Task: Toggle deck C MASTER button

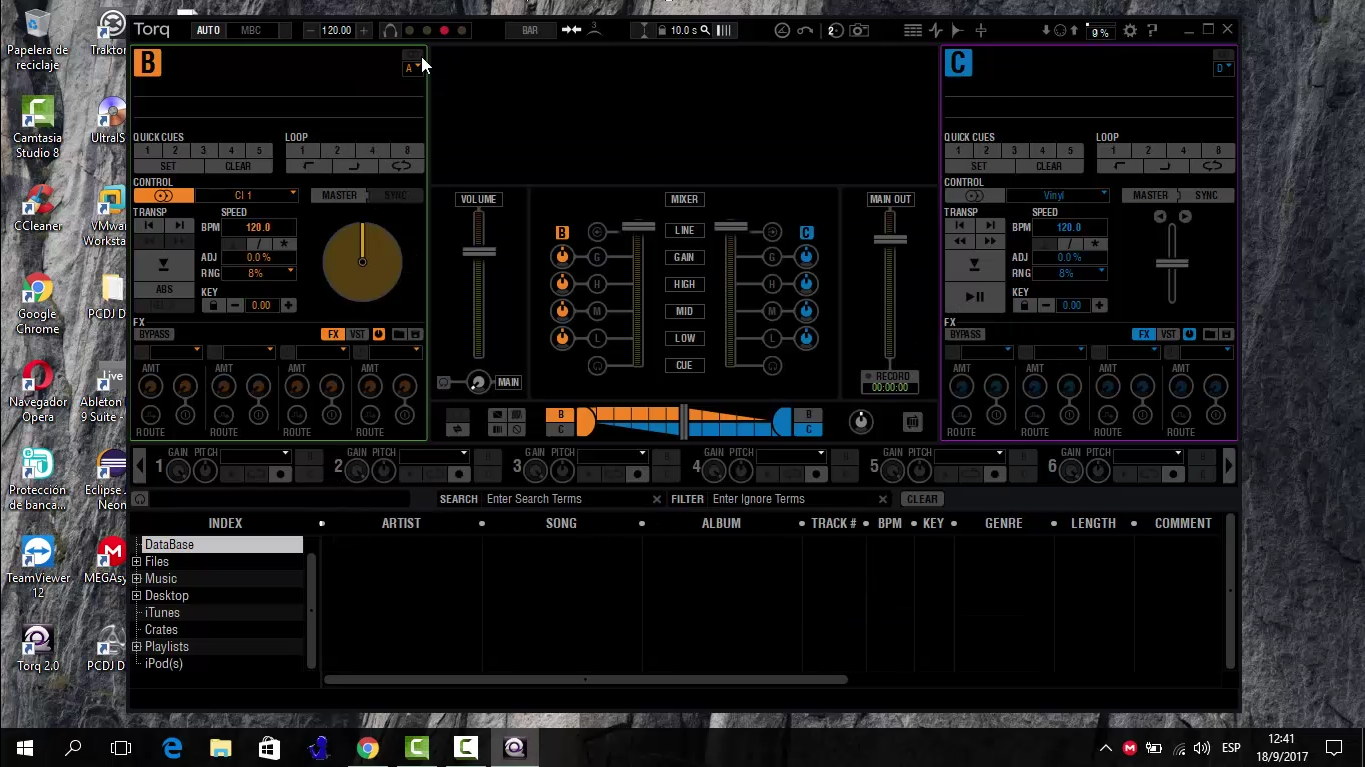Action: point(1150,195)
